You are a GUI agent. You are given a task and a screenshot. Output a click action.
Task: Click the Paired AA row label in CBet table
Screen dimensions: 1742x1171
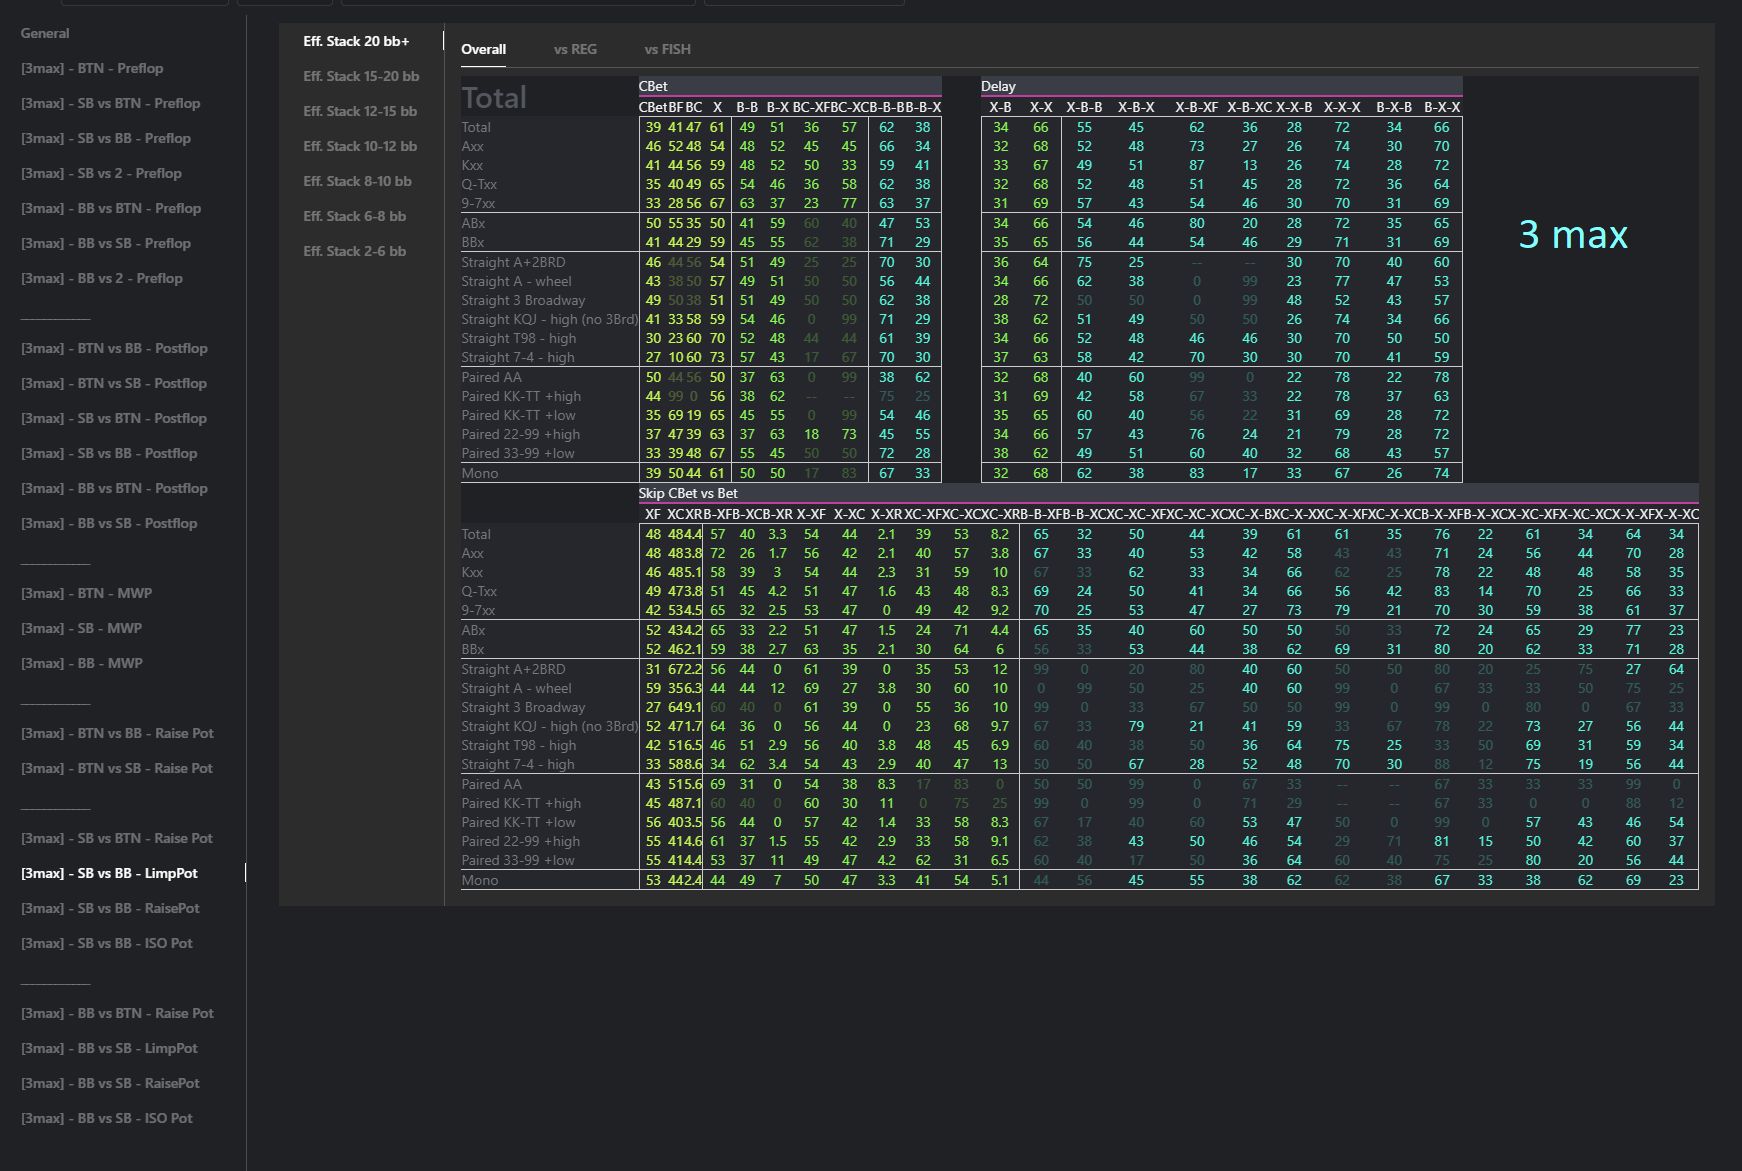coord(491,377)
